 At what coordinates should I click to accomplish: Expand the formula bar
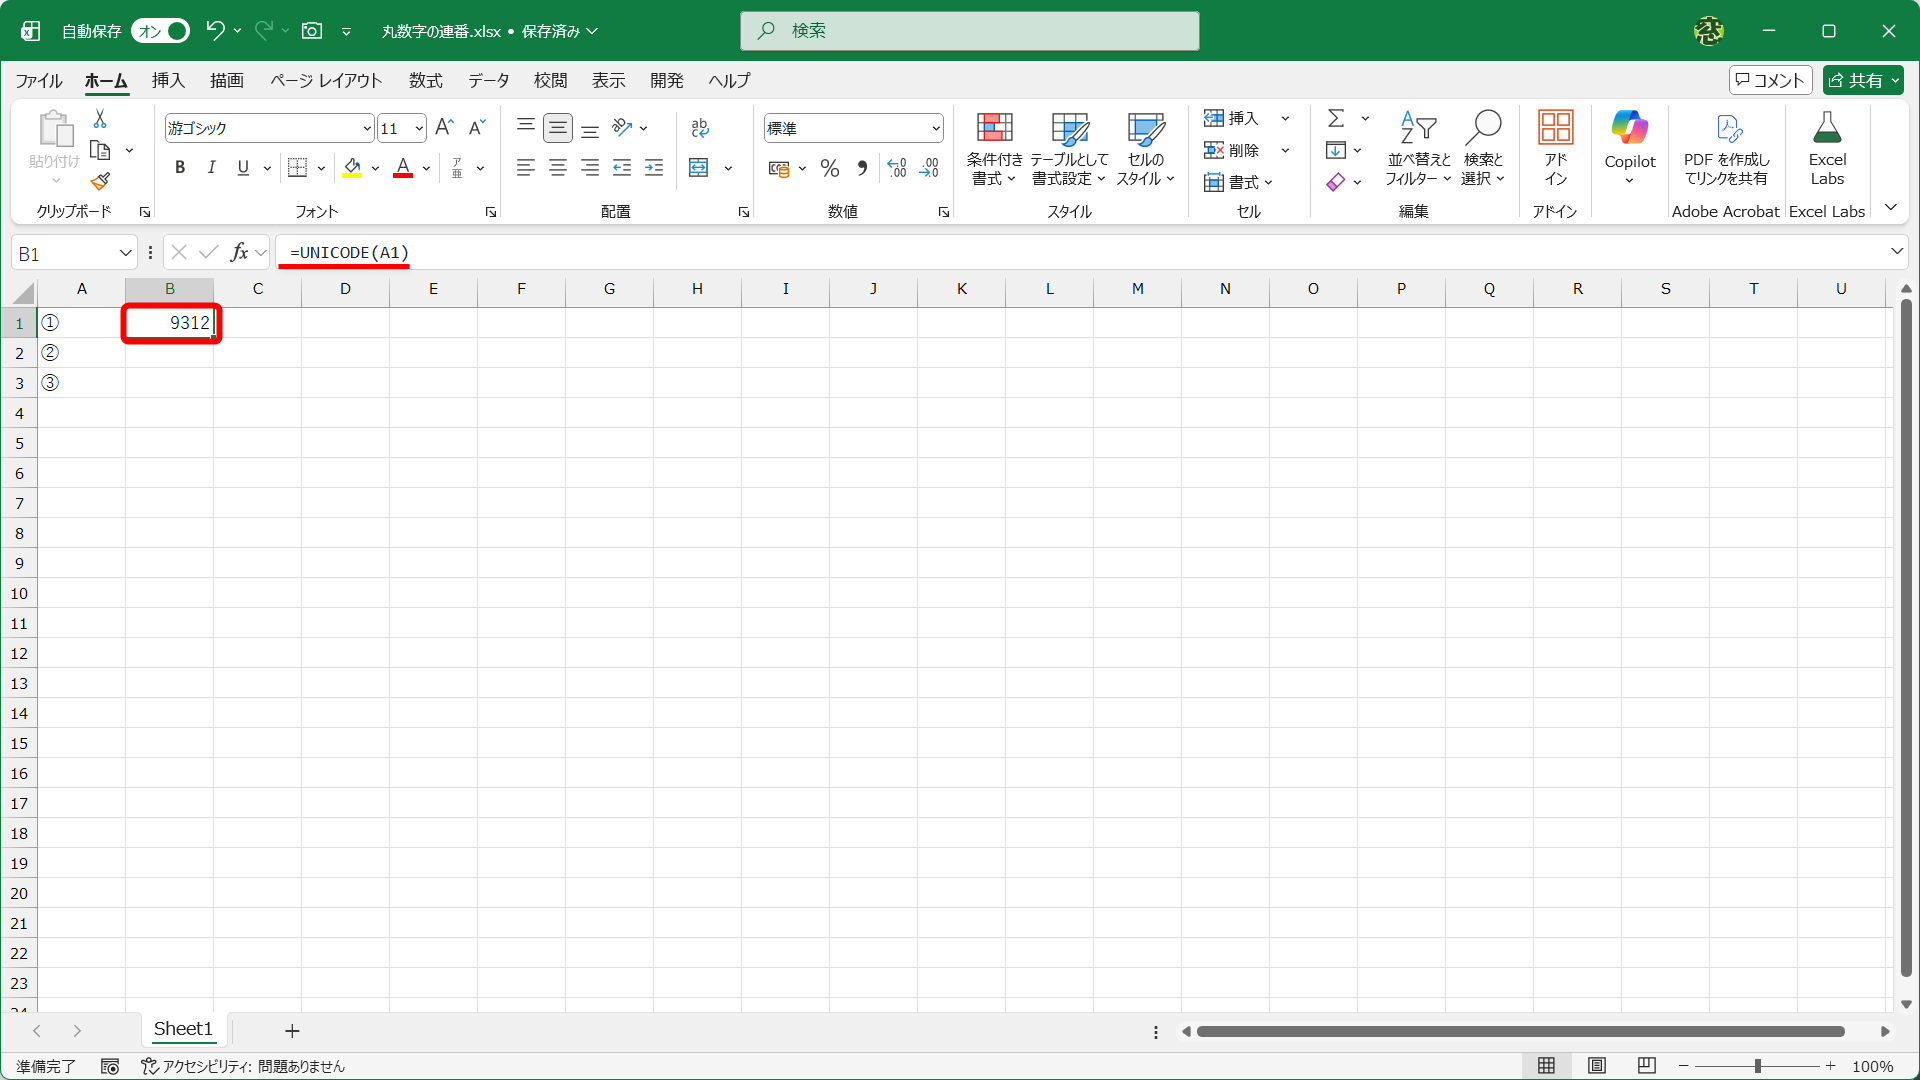pos(1896,252)
